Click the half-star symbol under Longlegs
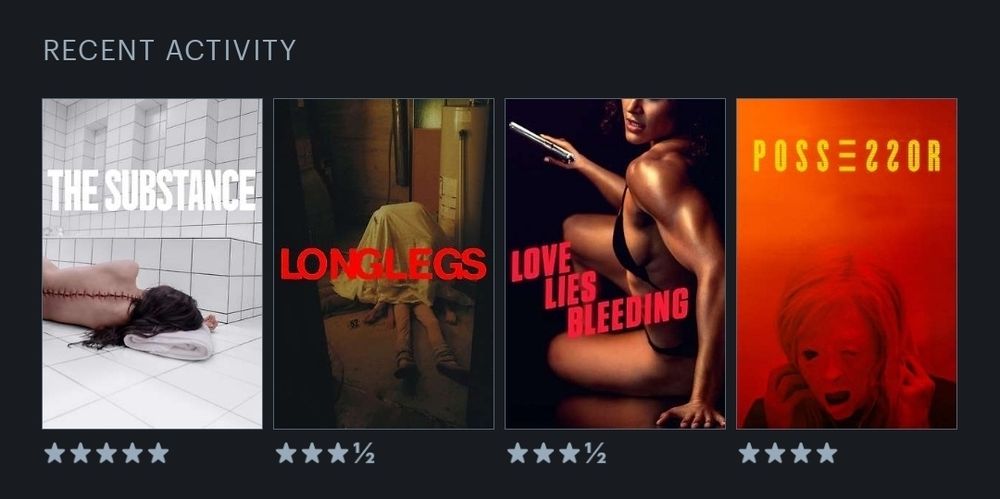 pos(364,453)
